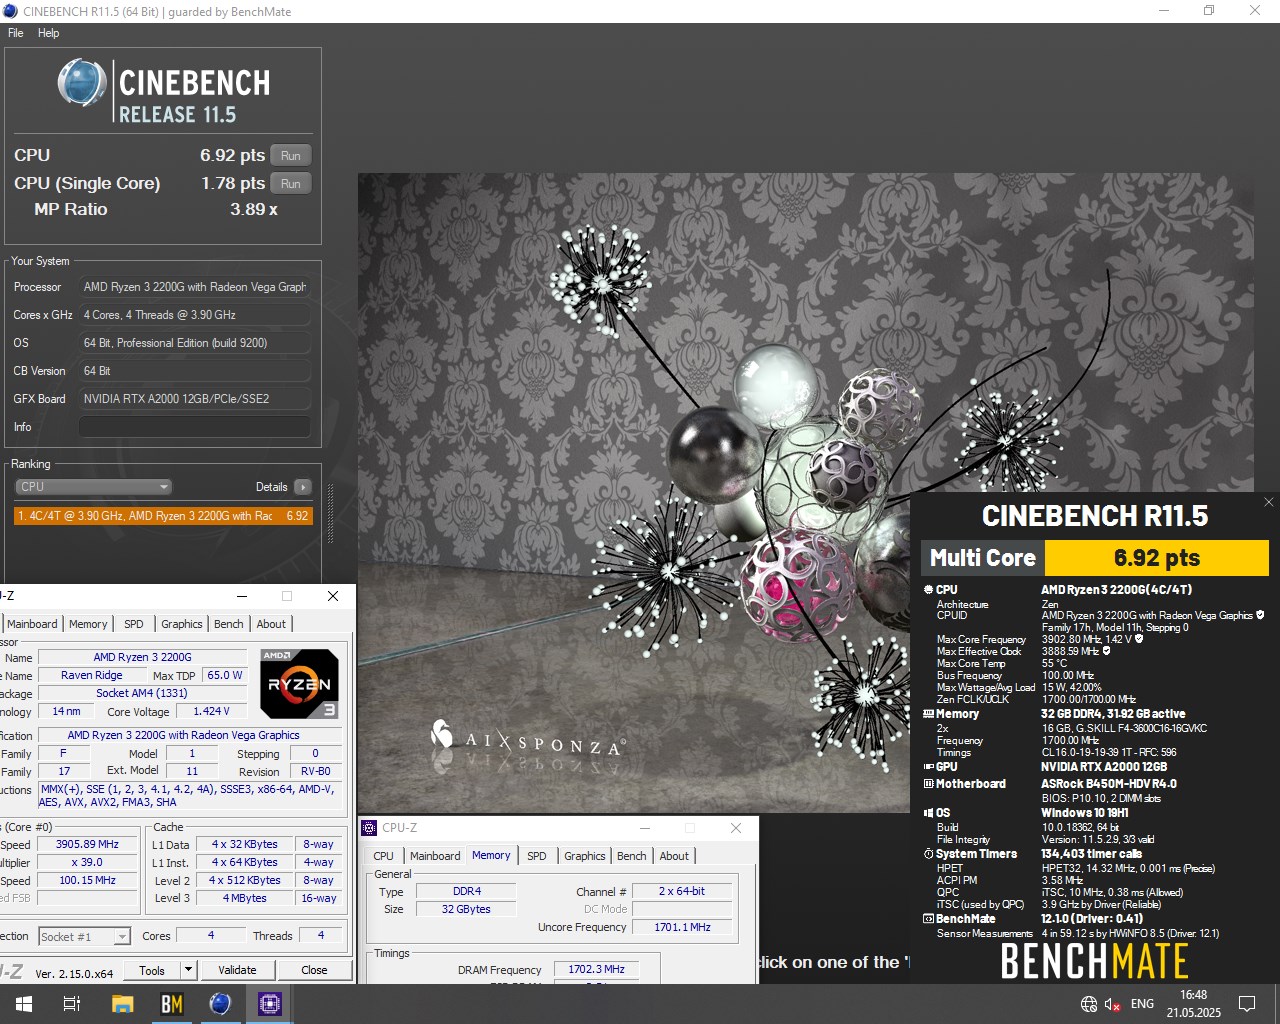Click the Cinebench globe logo
The width and height of the screenshot is (1280, 1024).
[82, 83]
